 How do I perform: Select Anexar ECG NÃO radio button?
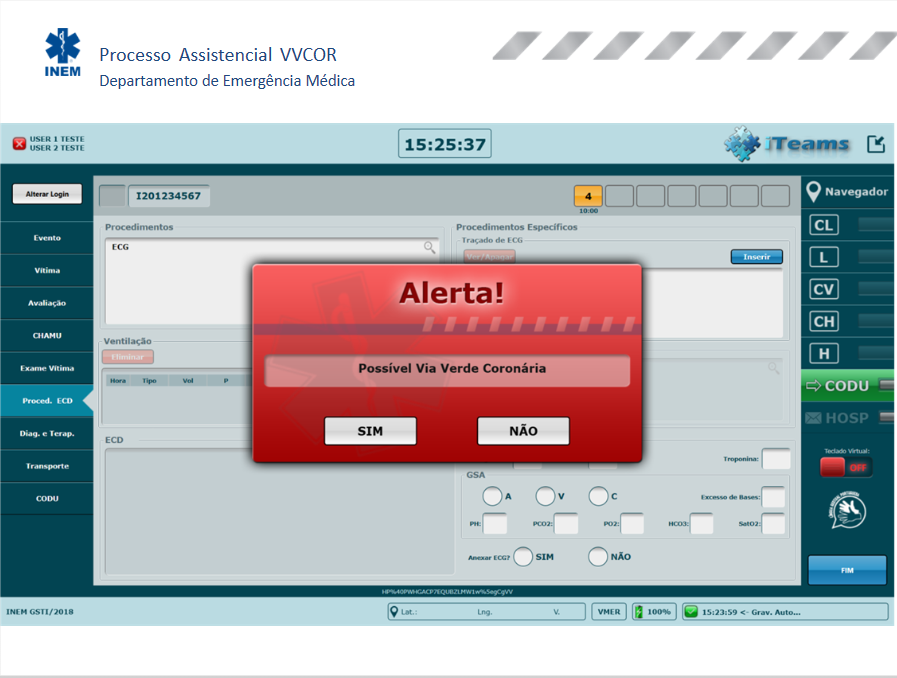(598, 557)
